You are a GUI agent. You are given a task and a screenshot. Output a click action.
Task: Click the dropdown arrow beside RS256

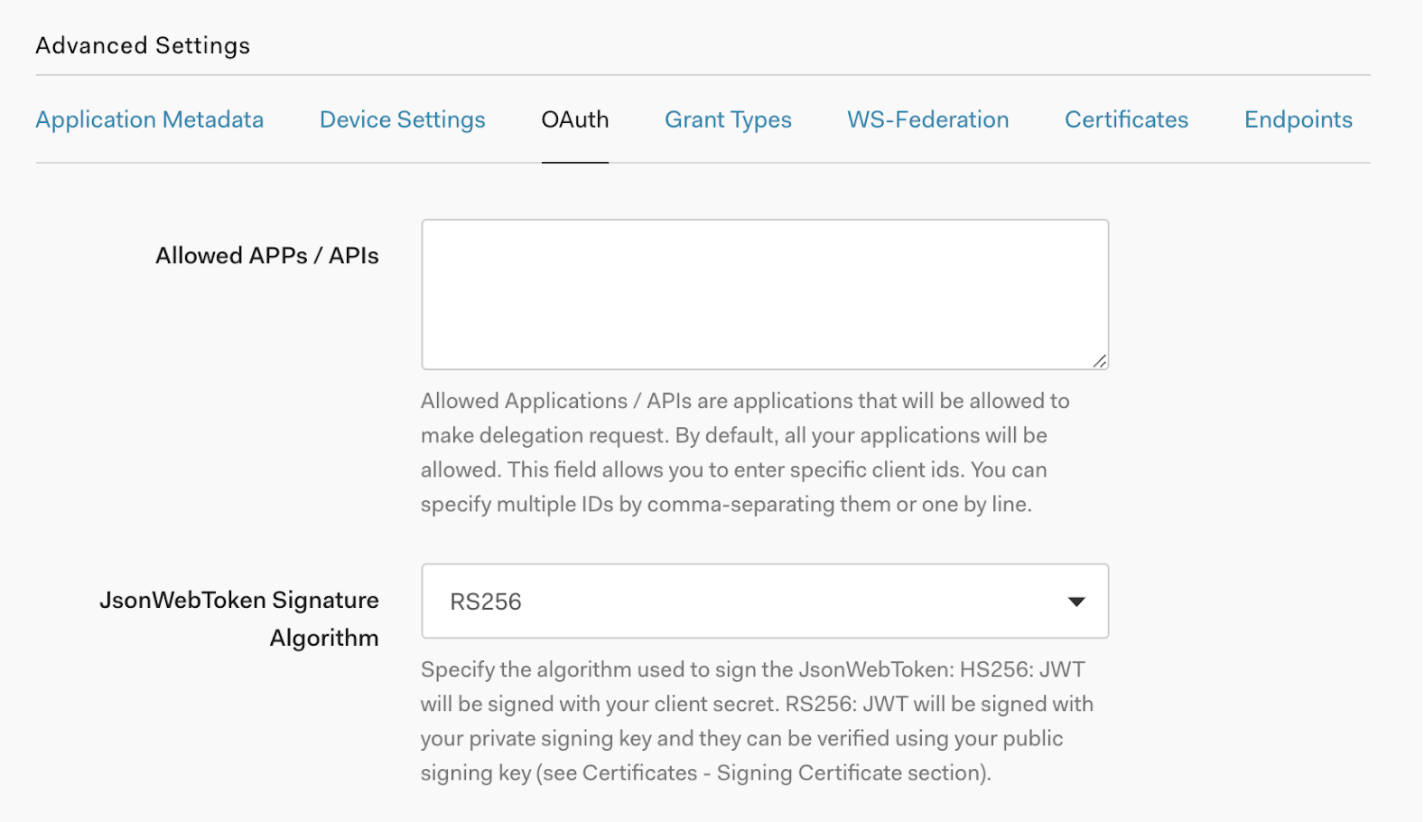pyautogui.click(x=1076, y=602)
